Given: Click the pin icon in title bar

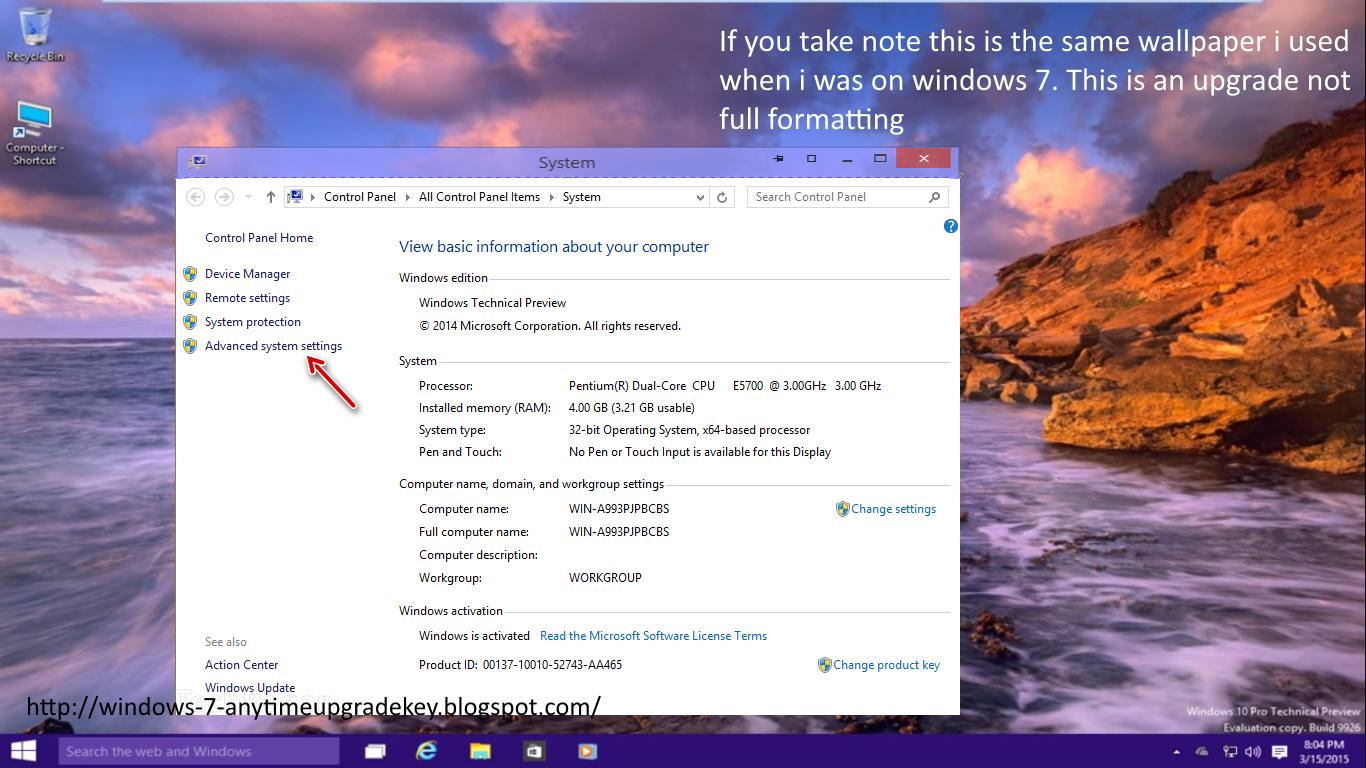Looking at the screenshot, I should pos(778,158).
